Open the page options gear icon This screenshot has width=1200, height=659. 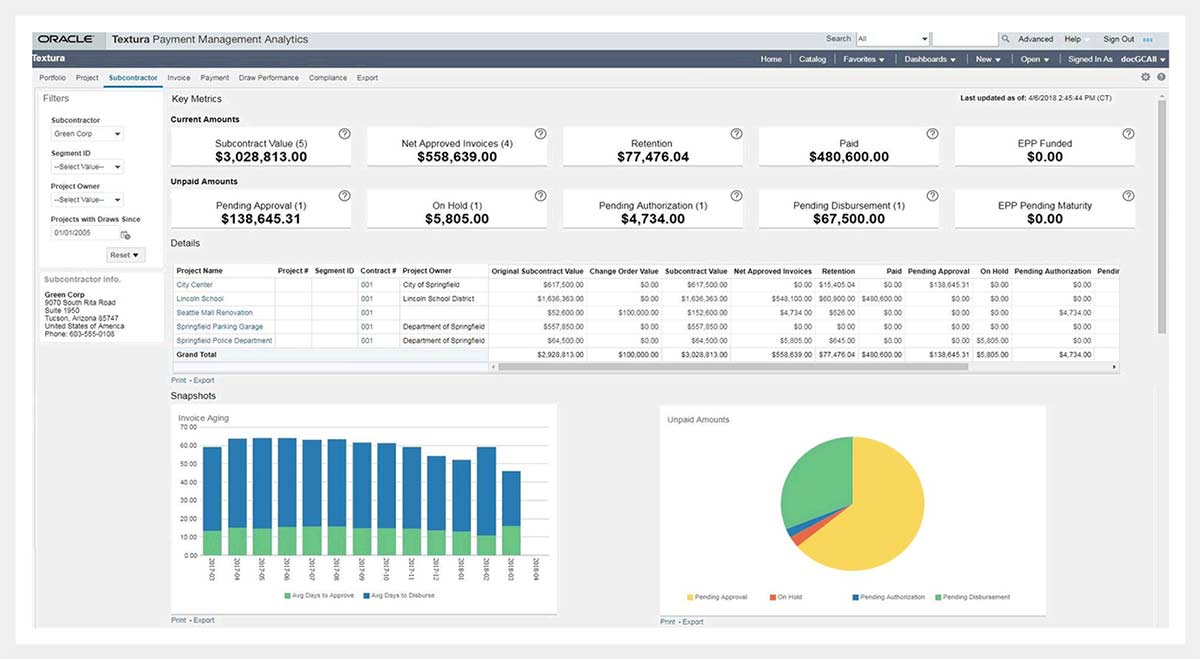point(1146,77)
